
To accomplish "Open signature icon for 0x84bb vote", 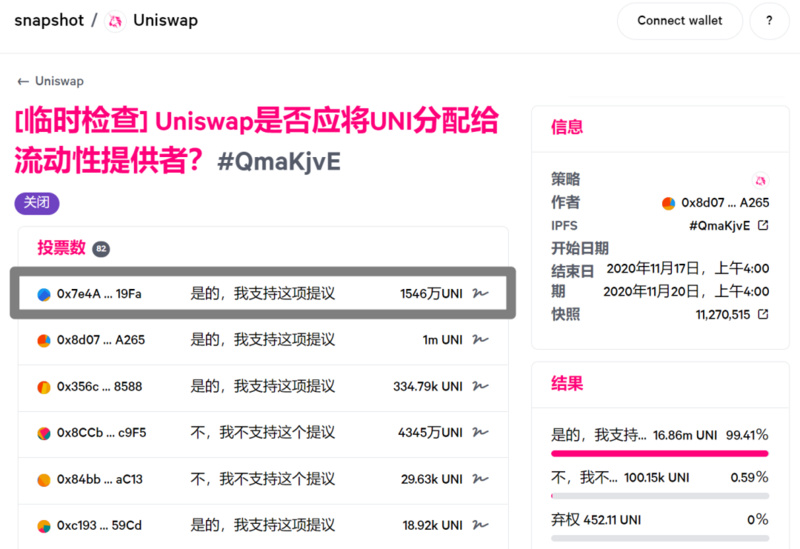I will [x=480, y=479].
